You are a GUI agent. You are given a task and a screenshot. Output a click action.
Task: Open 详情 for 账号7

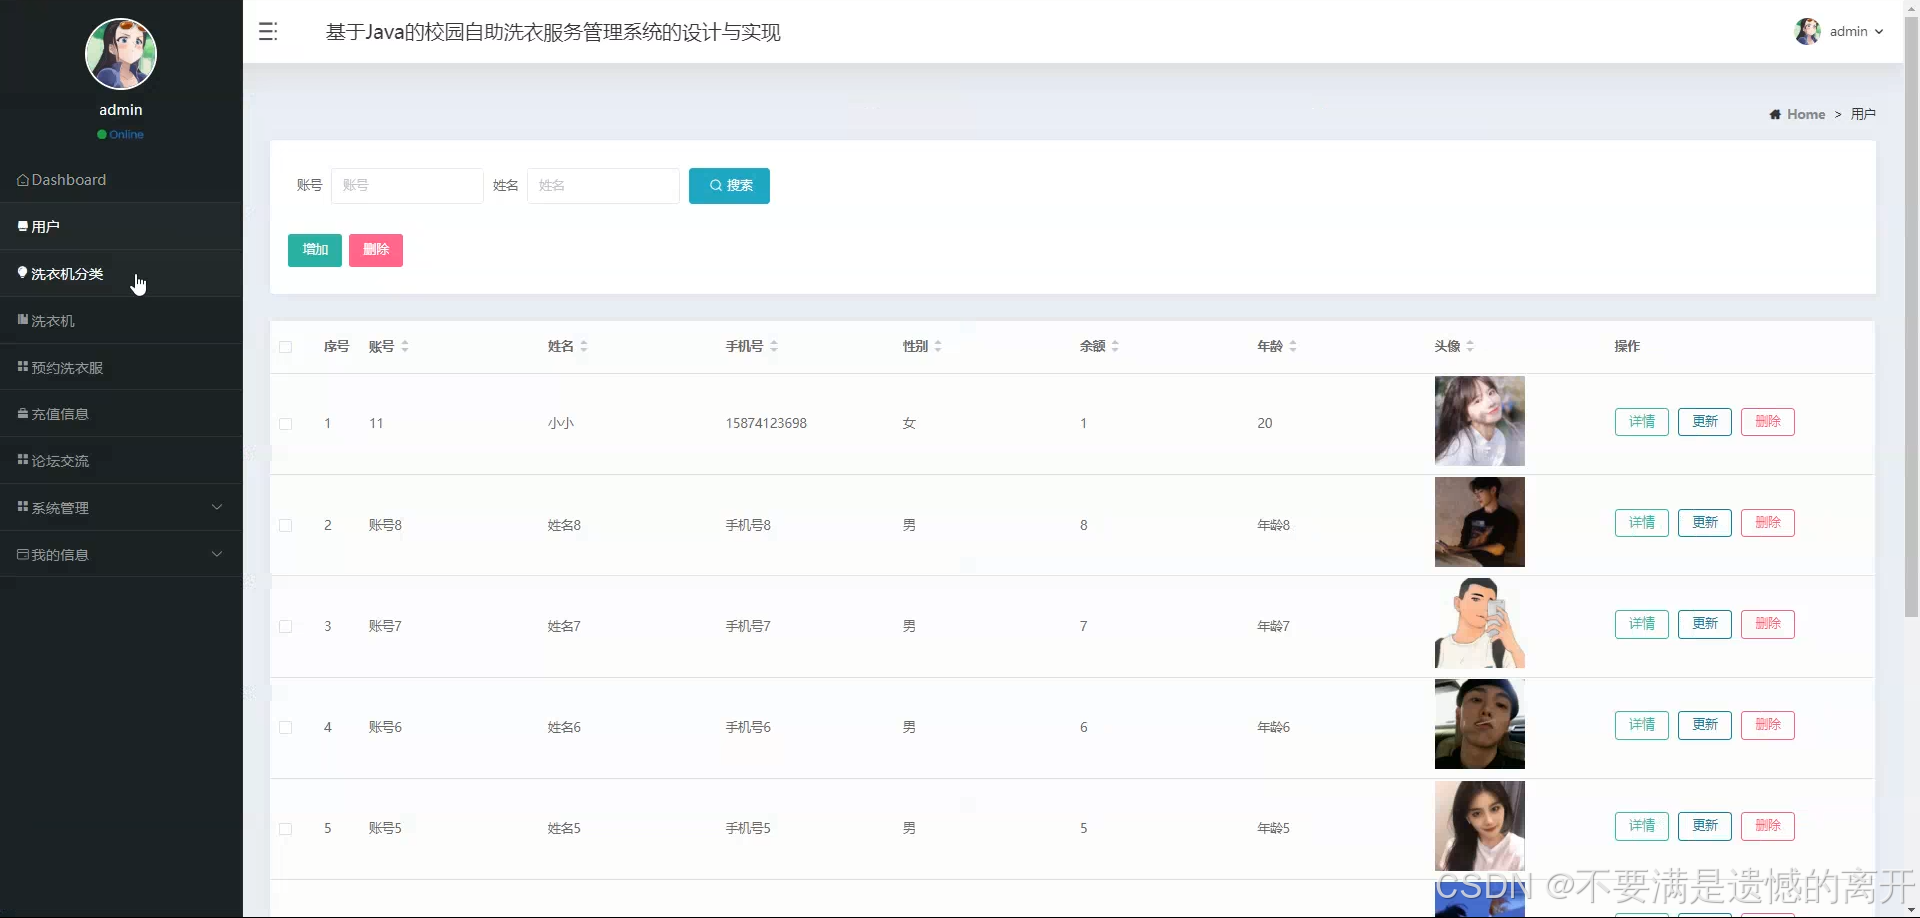(x=1642, y=624)
